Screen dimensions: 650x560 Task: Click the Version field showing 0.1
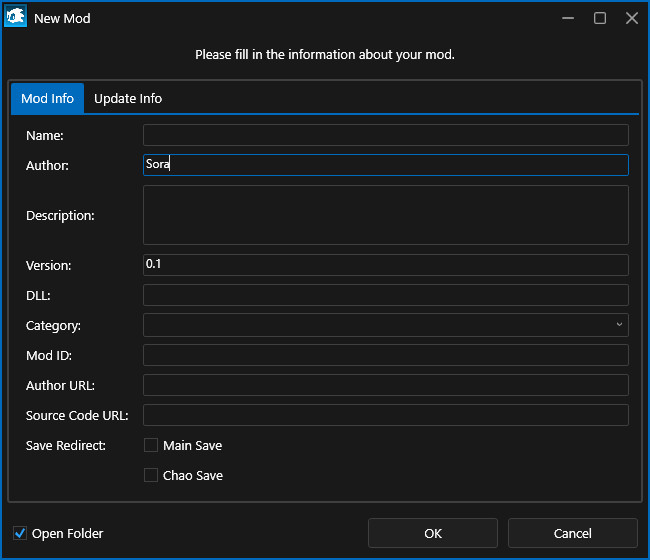pos(385,265)
